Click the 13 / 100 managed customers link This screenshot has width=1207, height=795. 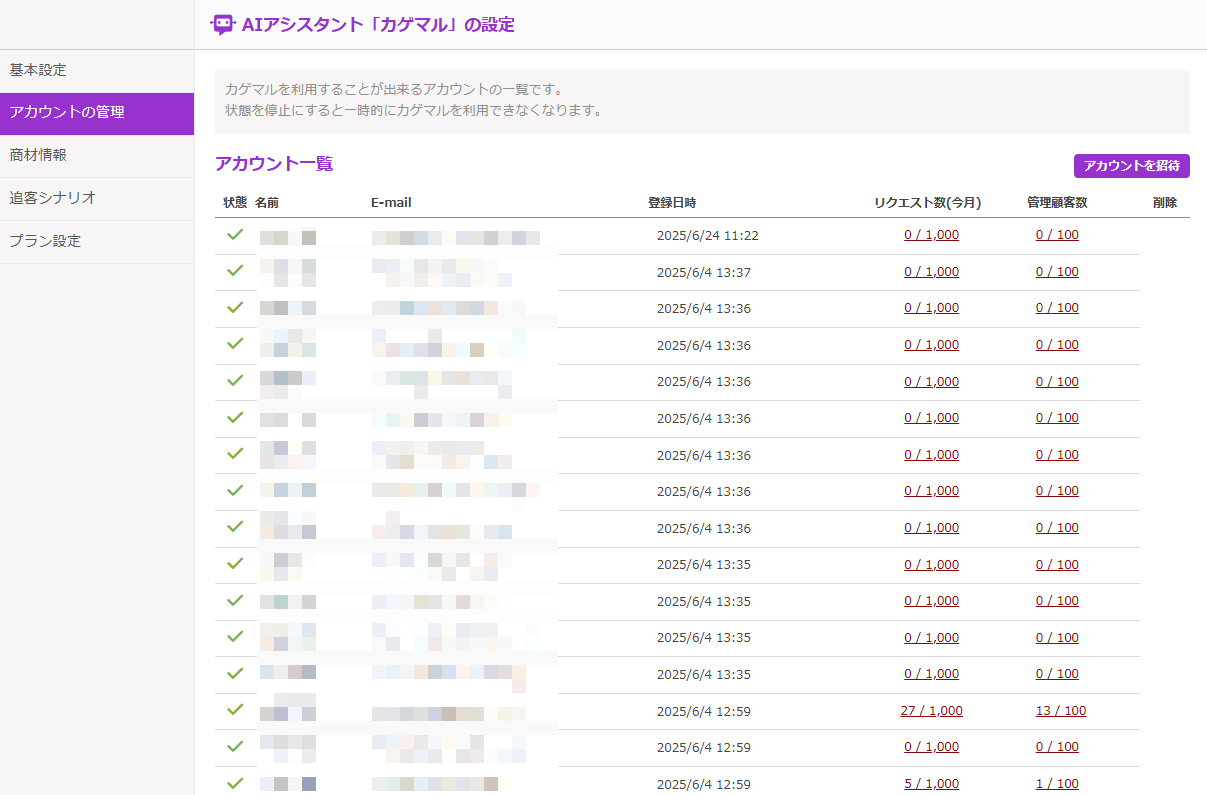[x=1060, y=711]
